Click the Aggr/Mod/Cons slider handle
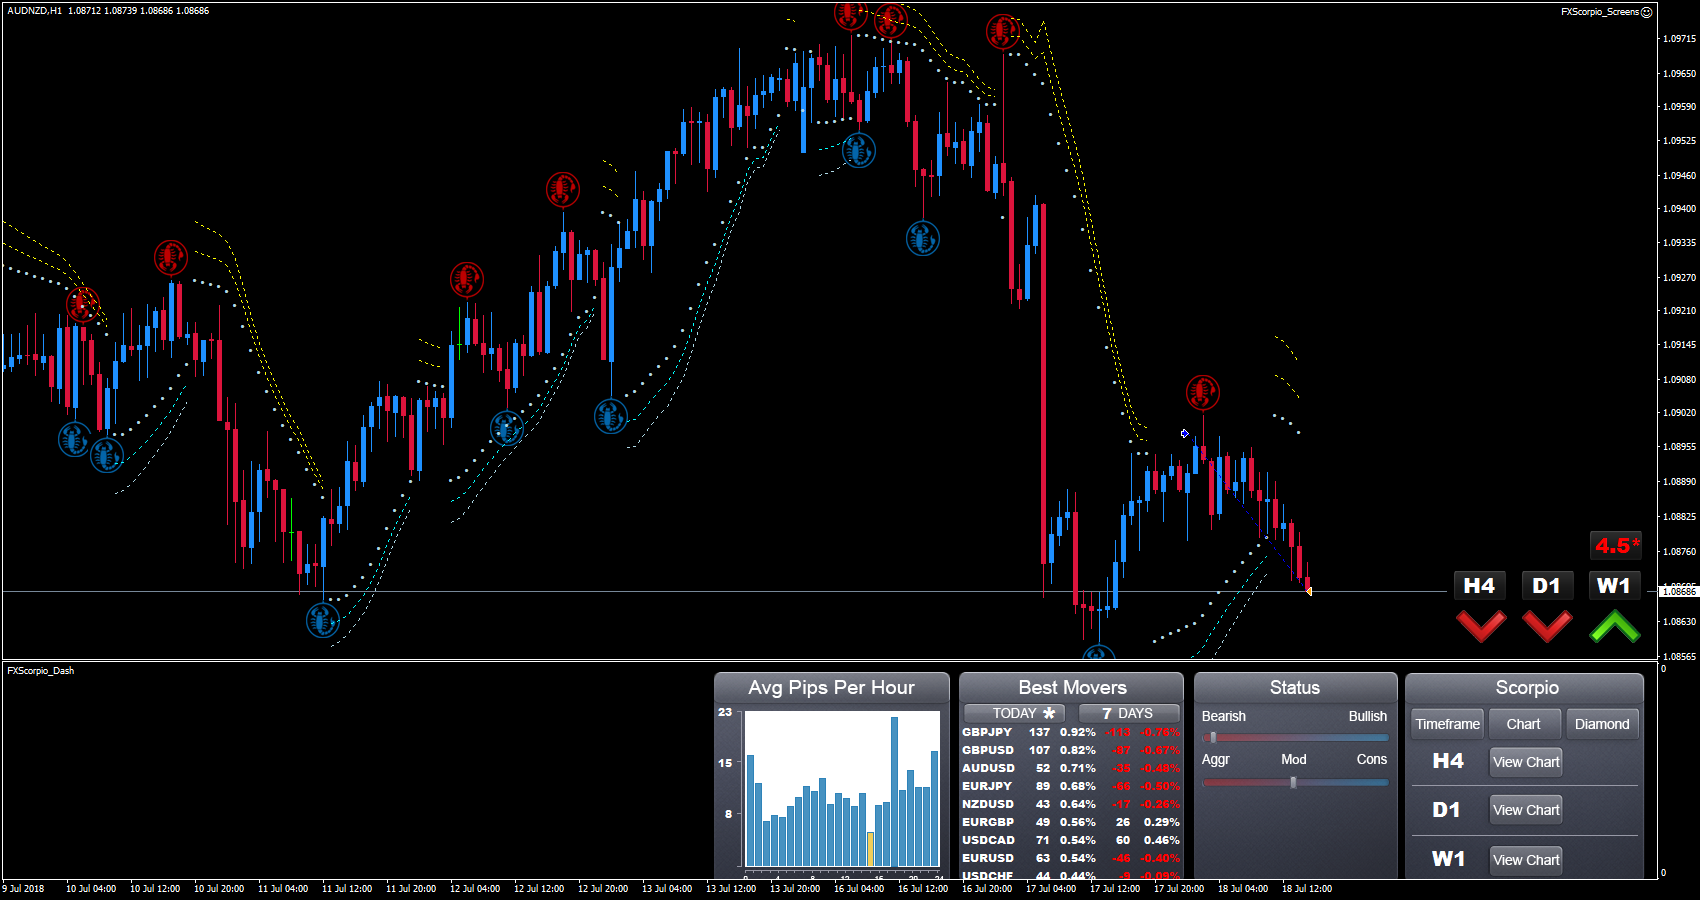Image resolution: width=1700 pixels, height=900 pixels. [x=1293, y=783]
